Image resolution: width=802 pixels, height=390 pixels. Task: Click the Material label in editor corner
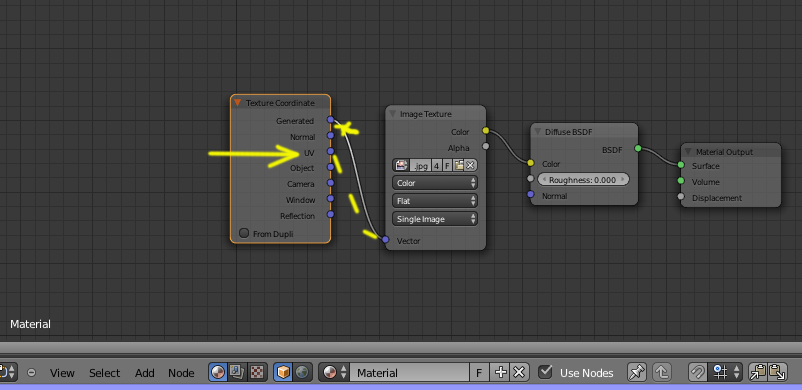31,324
